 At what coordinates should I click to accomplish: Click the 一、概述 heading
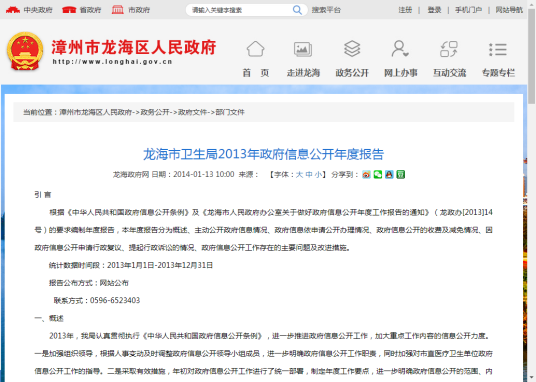49,318
